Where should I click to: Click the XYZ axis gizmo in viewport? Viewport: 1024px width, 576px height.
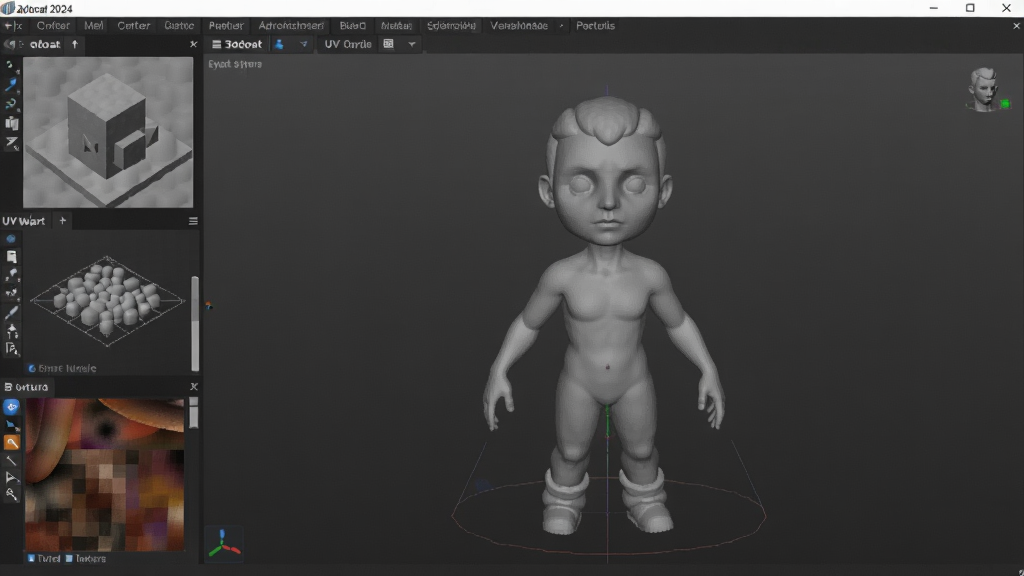point(224,545)
